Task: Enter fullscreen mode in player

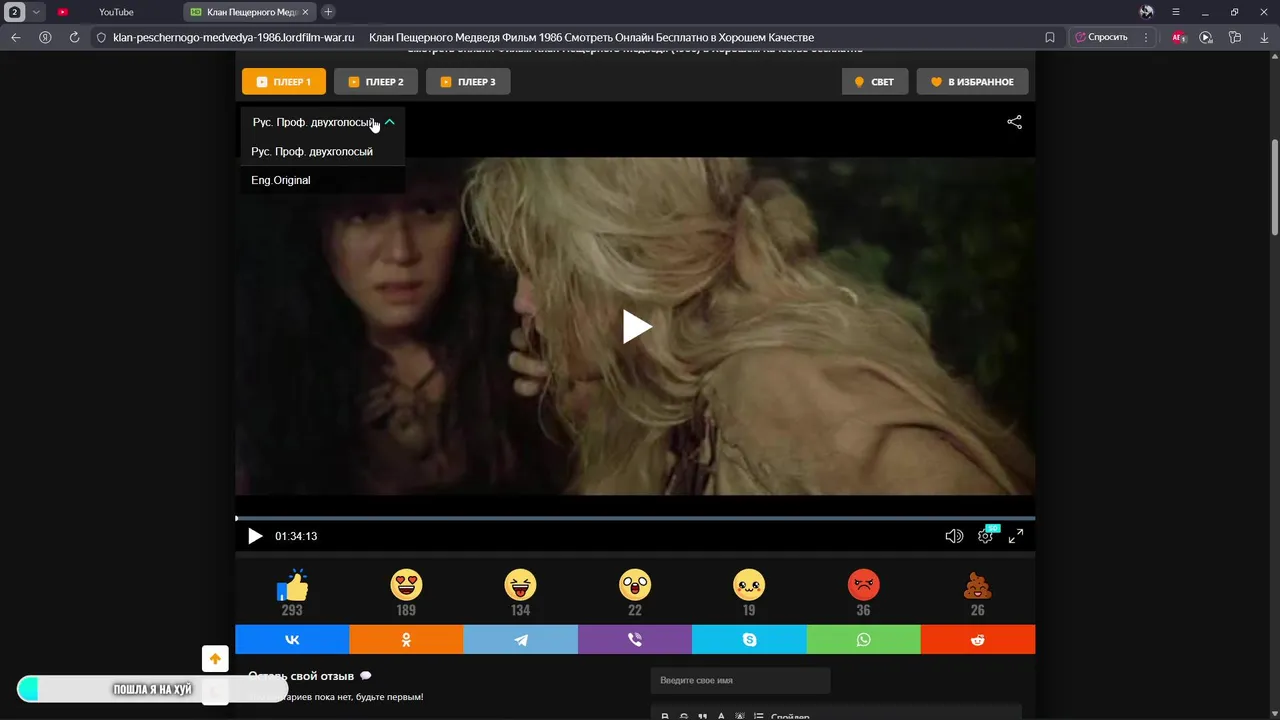Action: pos(1016,536)
